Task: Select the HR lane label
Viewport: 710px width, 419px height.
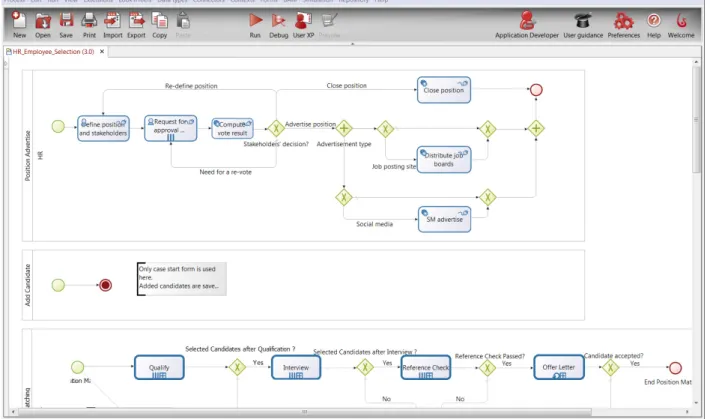Action: [x=40, y=155]
